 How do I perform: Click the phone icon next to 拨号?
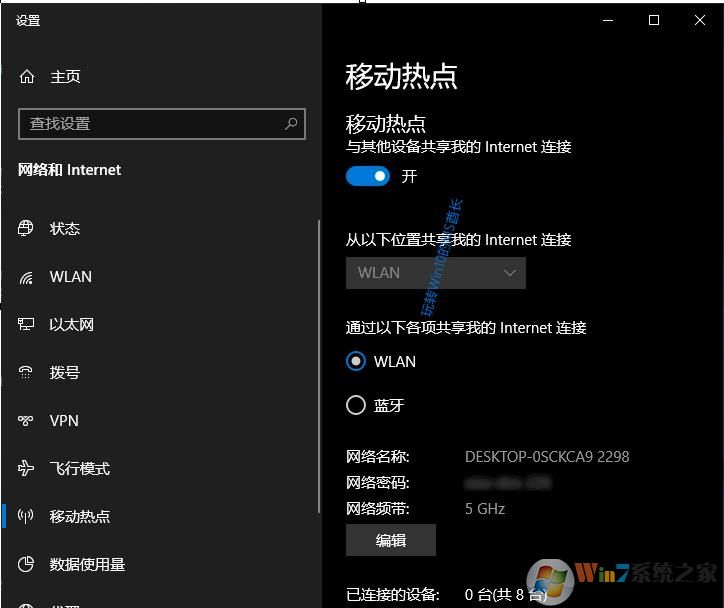pos(26,372)
